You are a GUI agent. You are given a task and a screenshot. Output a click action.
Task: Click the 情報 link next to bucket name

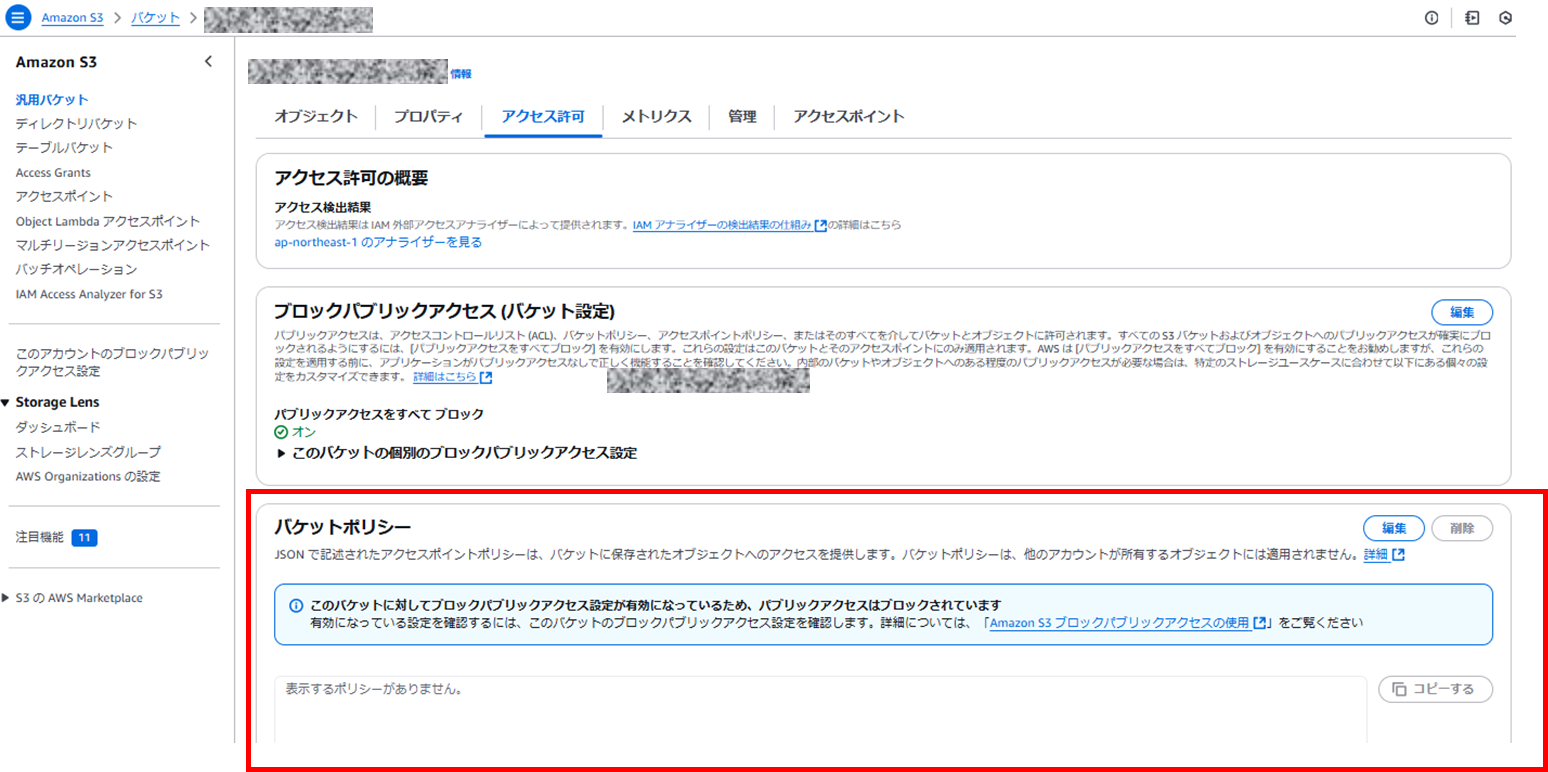point(461,74)
